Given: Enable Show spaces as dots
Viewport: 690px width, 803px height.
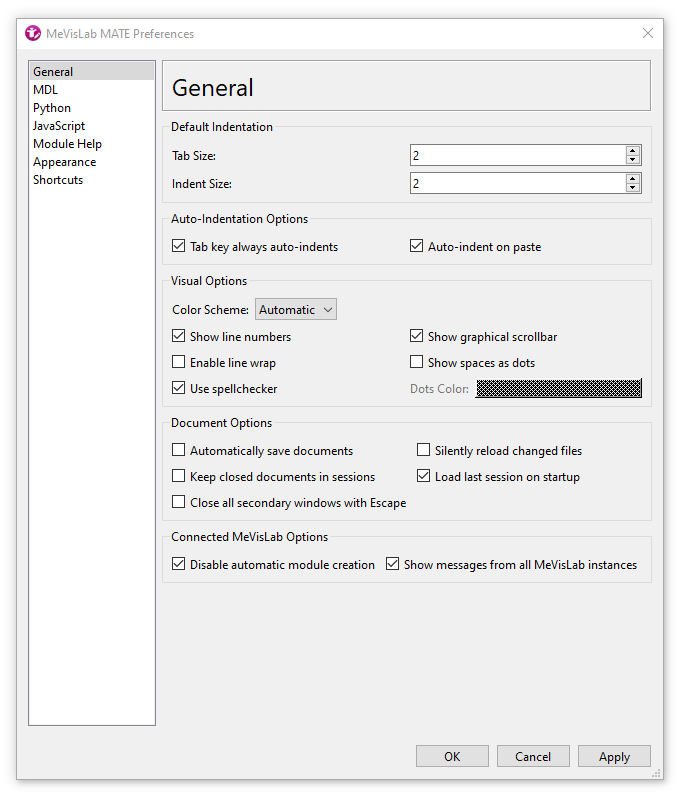Looking at the screenshot, I should pos(417,363).
